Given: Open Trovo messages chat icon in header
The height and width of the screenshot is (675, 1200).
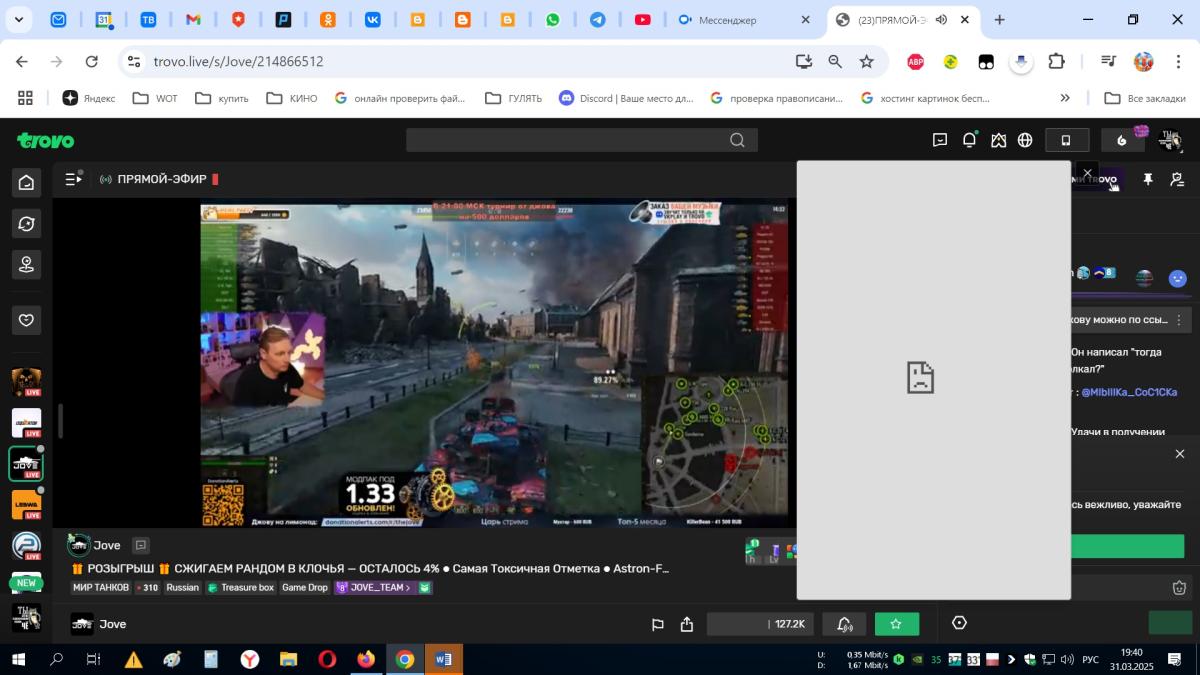Looking at the screenshot, I should [940, 140].
